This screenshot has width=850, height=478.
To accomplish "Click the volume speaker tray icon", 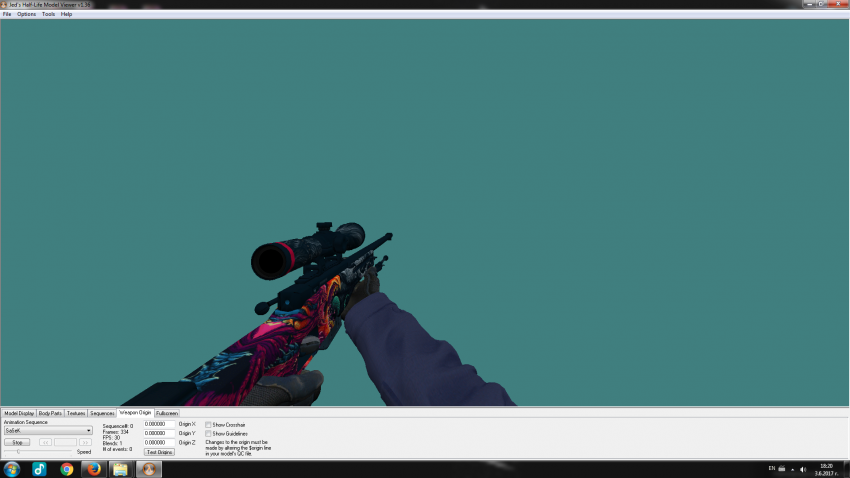I will [802, 469].
